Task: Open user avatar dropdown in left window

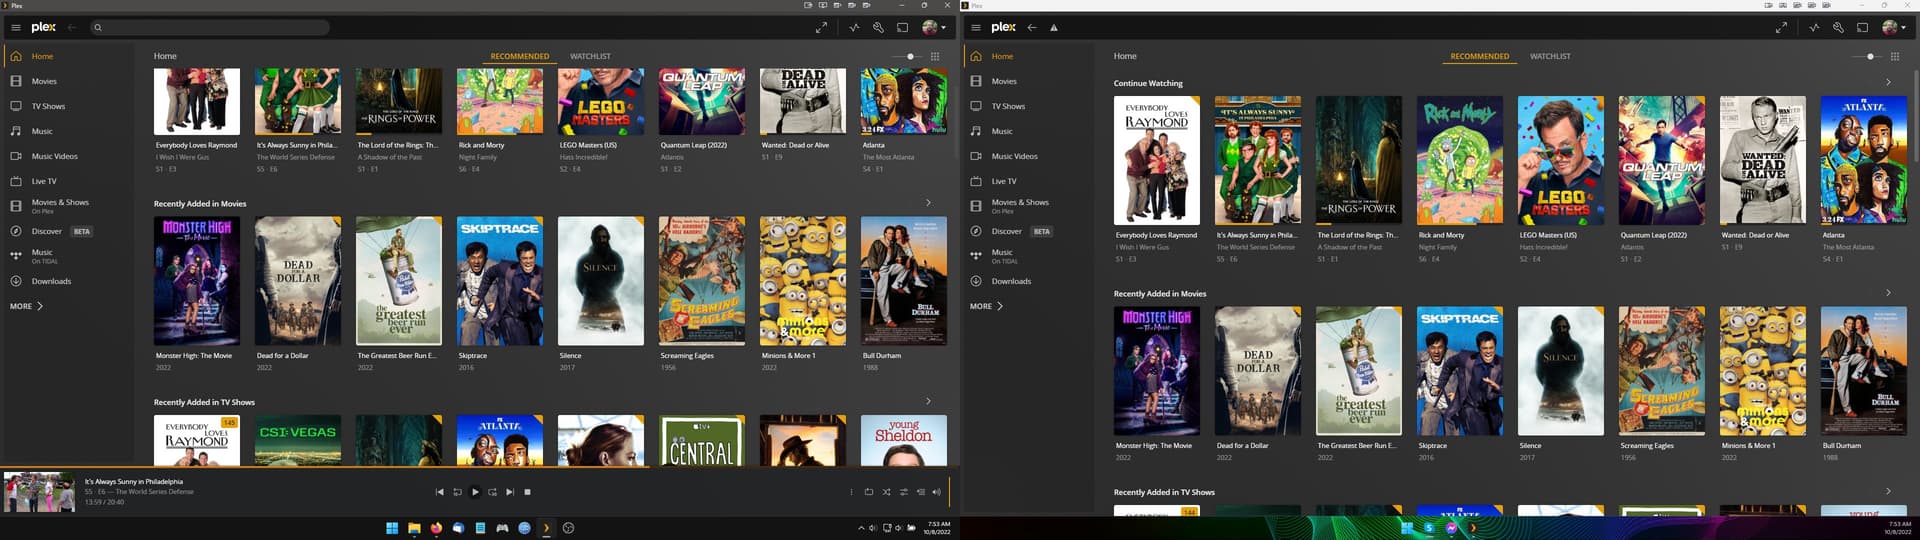Action: pos(933,28)
